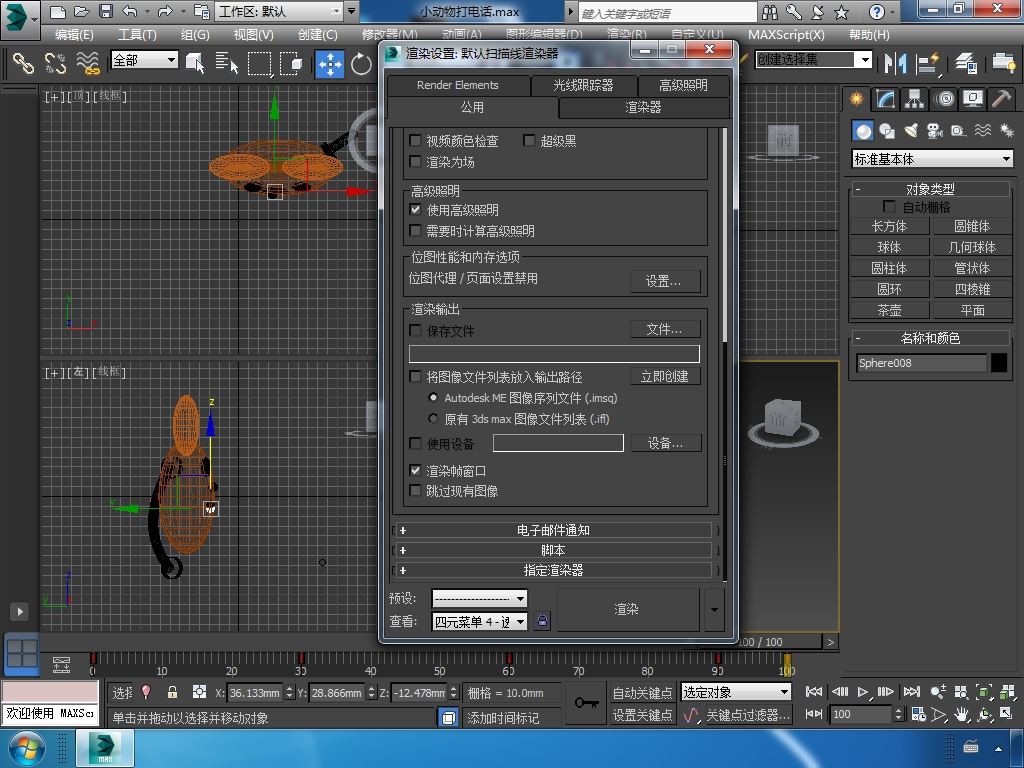Select 原有 3ds max 图像文件列表 radio button
Image resolution: width=1024 pixels, height=768 pixels.
[432, 419]
